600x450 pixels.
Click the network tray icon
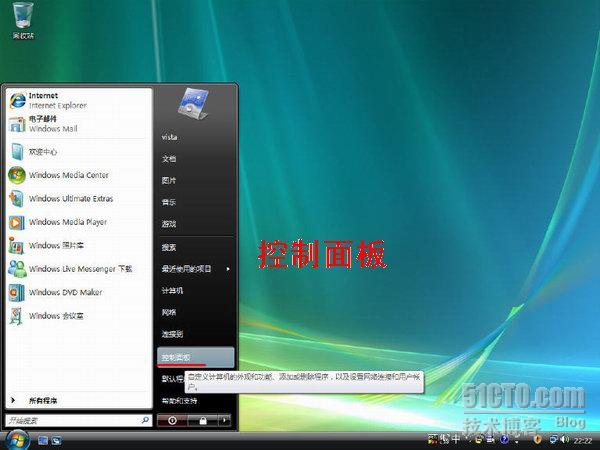(x=553, y=440)
